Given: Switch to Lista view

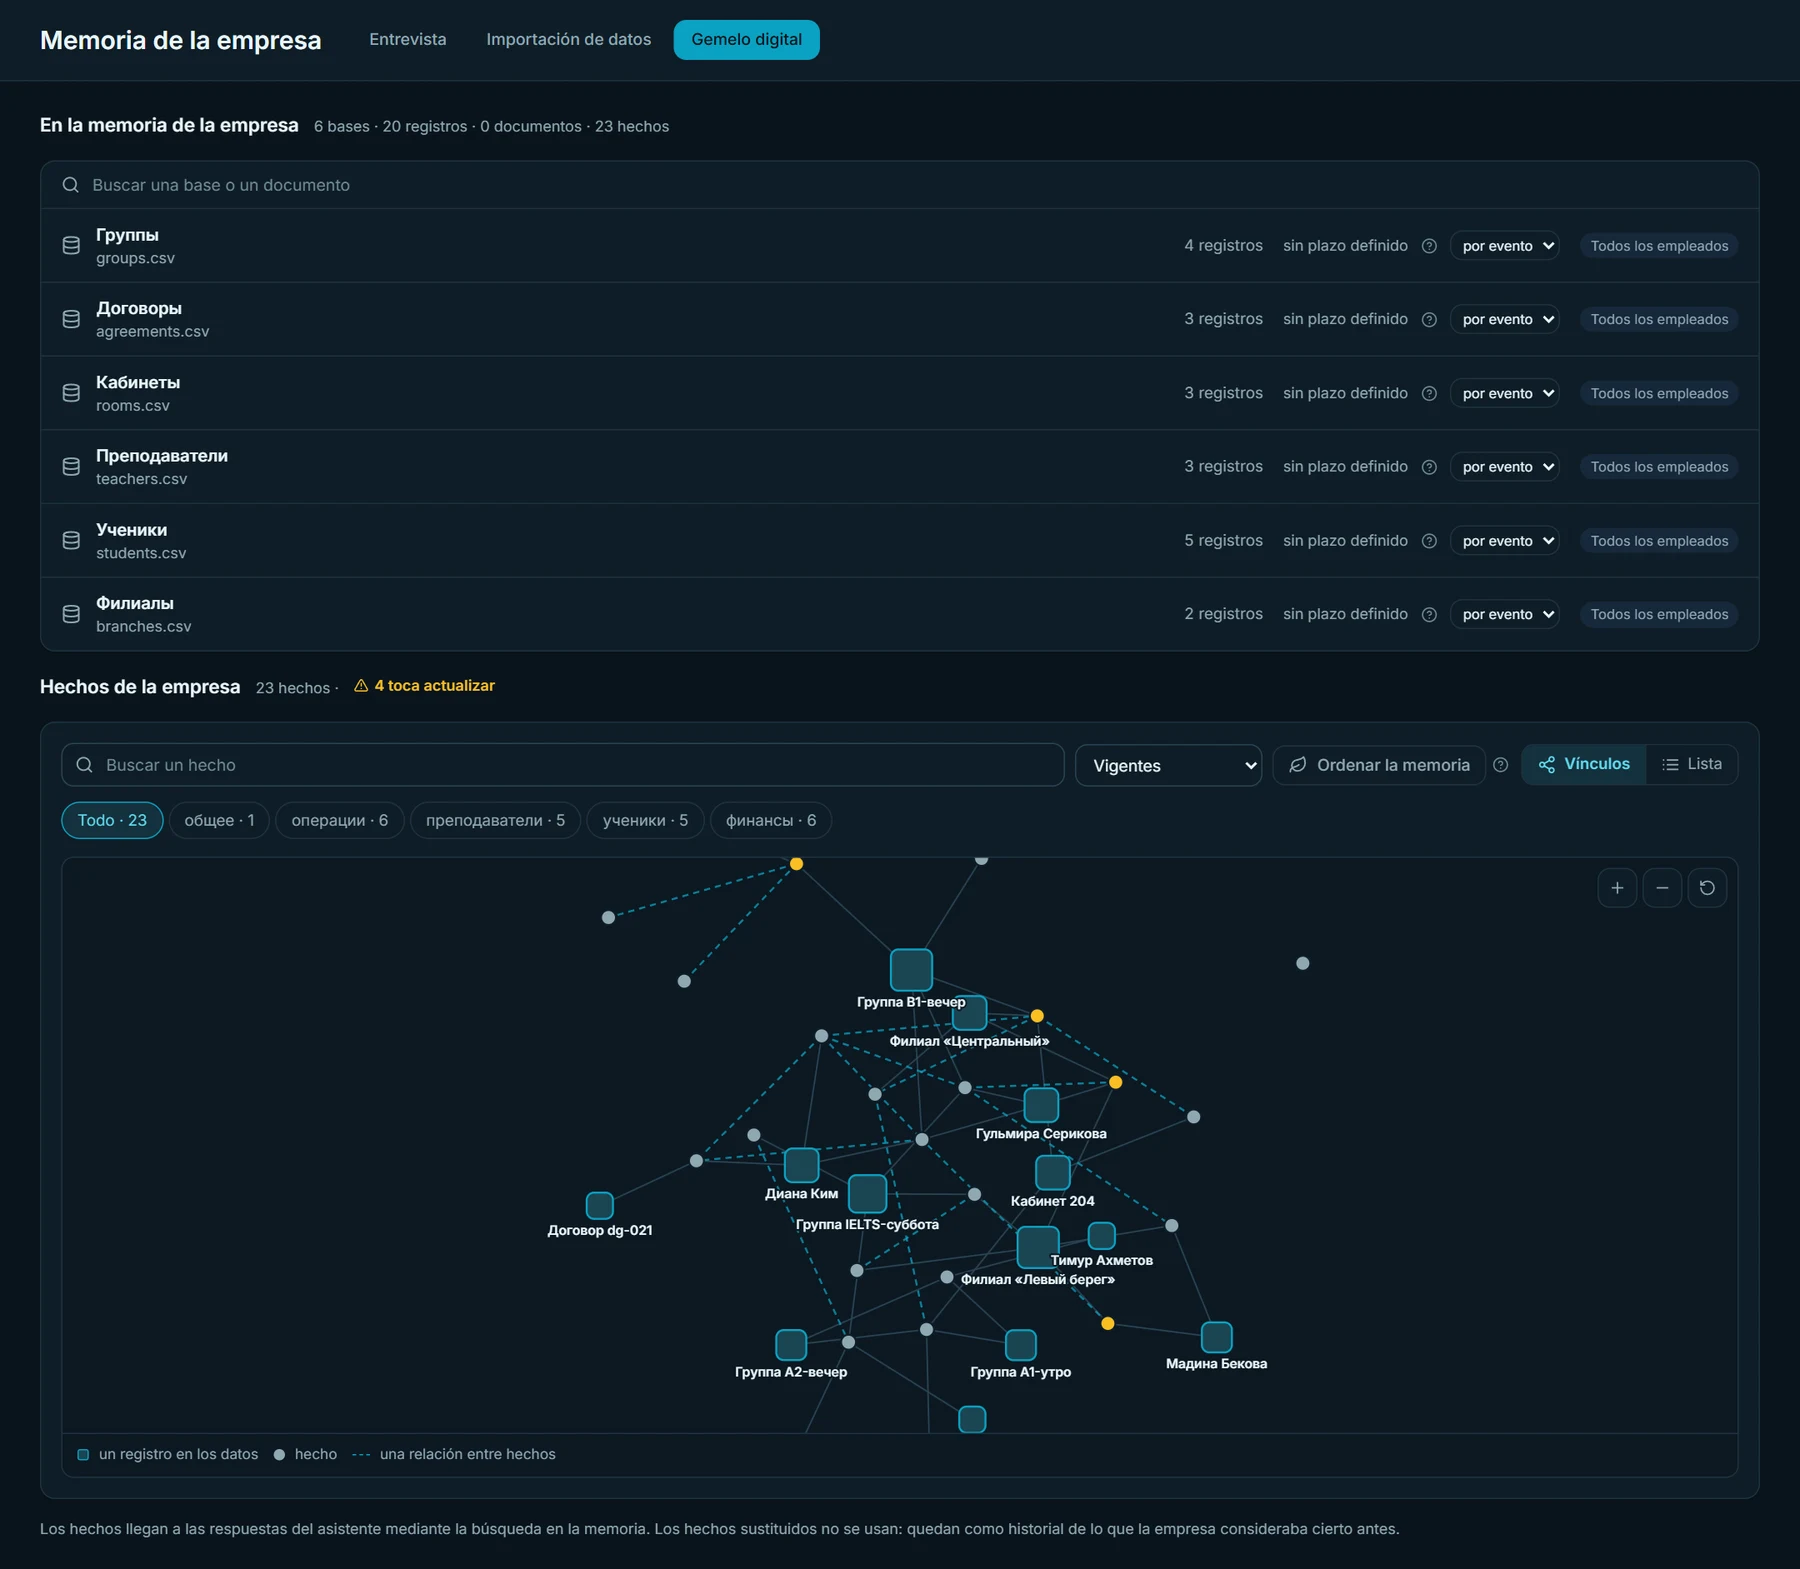Looking at the screenshot, I should coord(1692,764).
